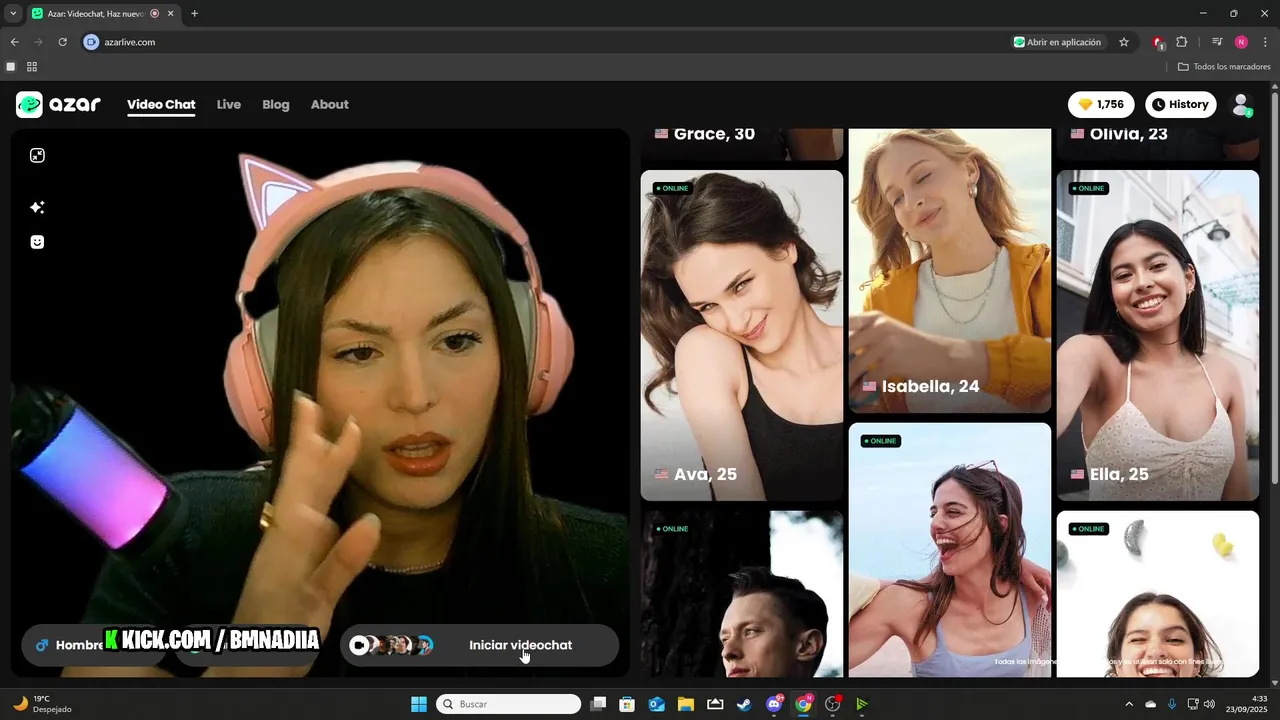The height and width of the screenshot is (720, 1280).
Task: Show hidden system tray icons
Action: pyautogui.click(x=1129, y=704)
